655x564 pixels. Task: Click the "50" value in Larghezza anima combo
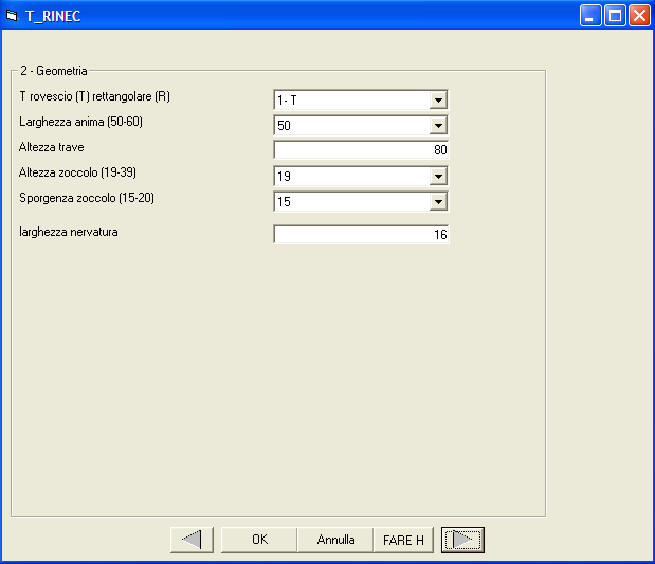[x=350, y=126]
